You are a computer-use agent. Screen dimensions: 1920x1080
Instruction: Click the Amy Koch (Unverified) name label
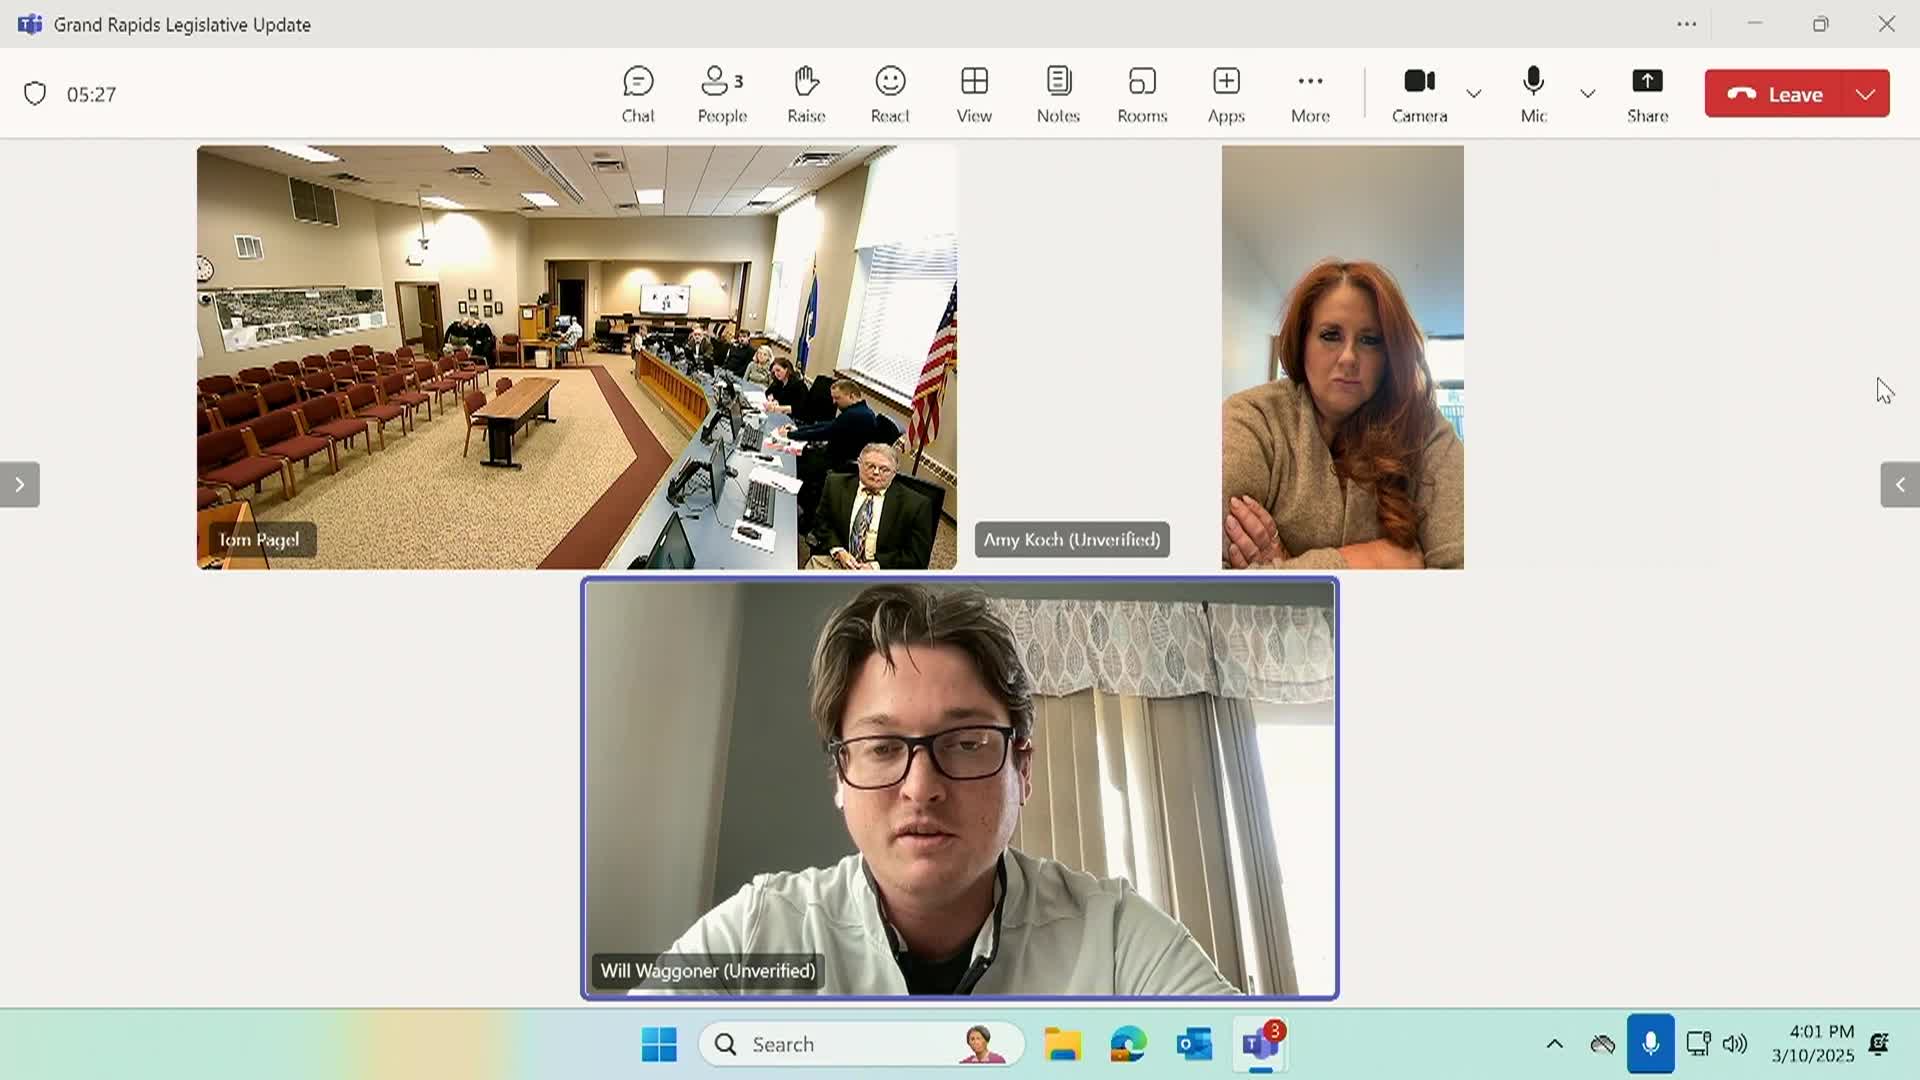(1072, 540)
